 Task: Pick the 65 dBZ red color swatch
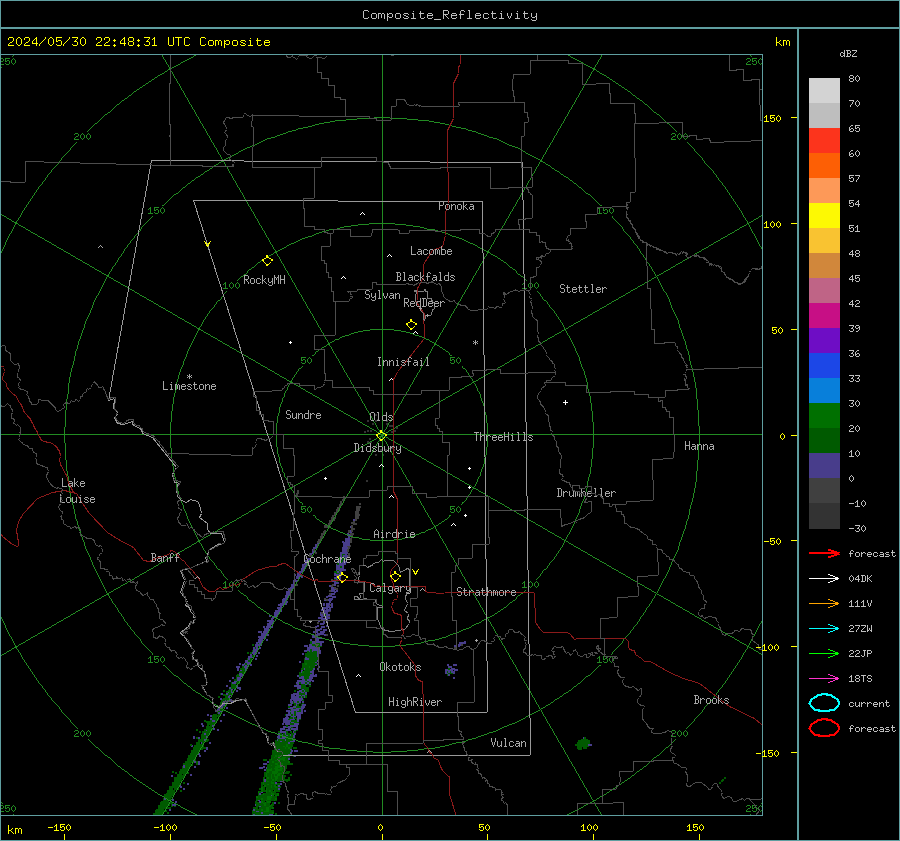point(824,140)
